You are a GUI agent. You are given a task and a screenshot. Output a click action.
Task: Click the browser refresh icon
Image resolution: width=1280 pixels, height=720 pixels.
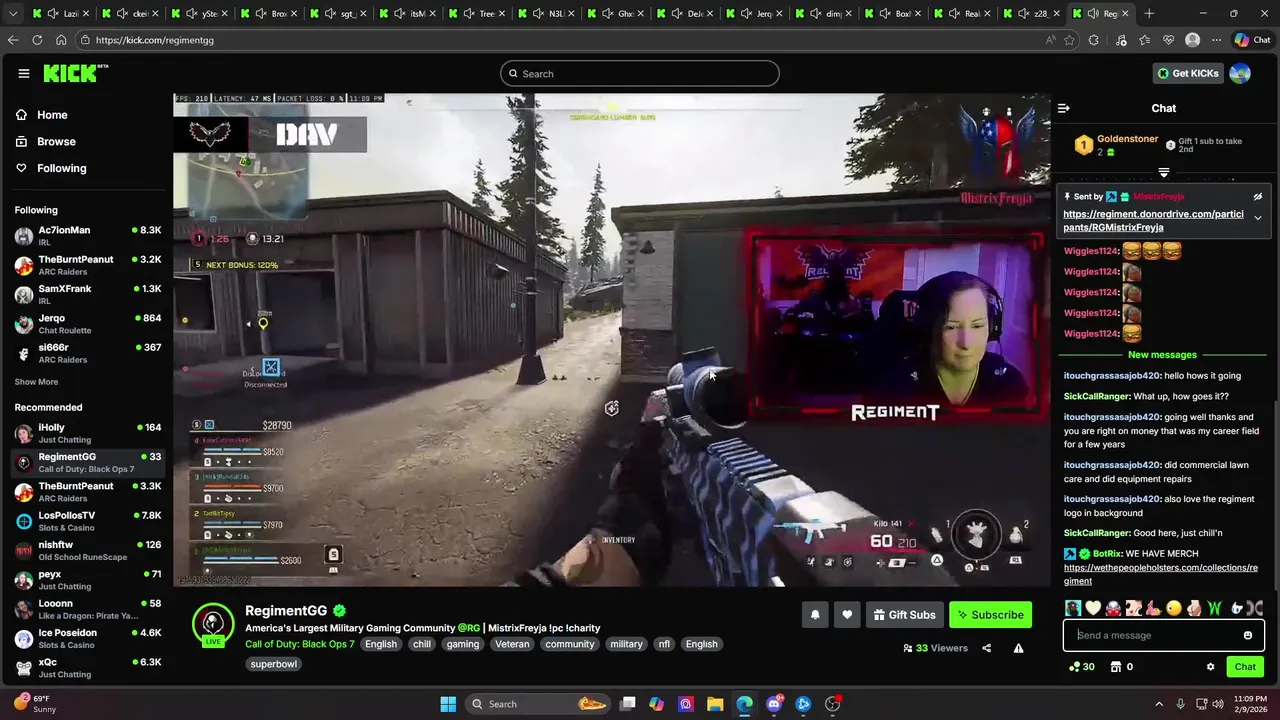[37, 40]
